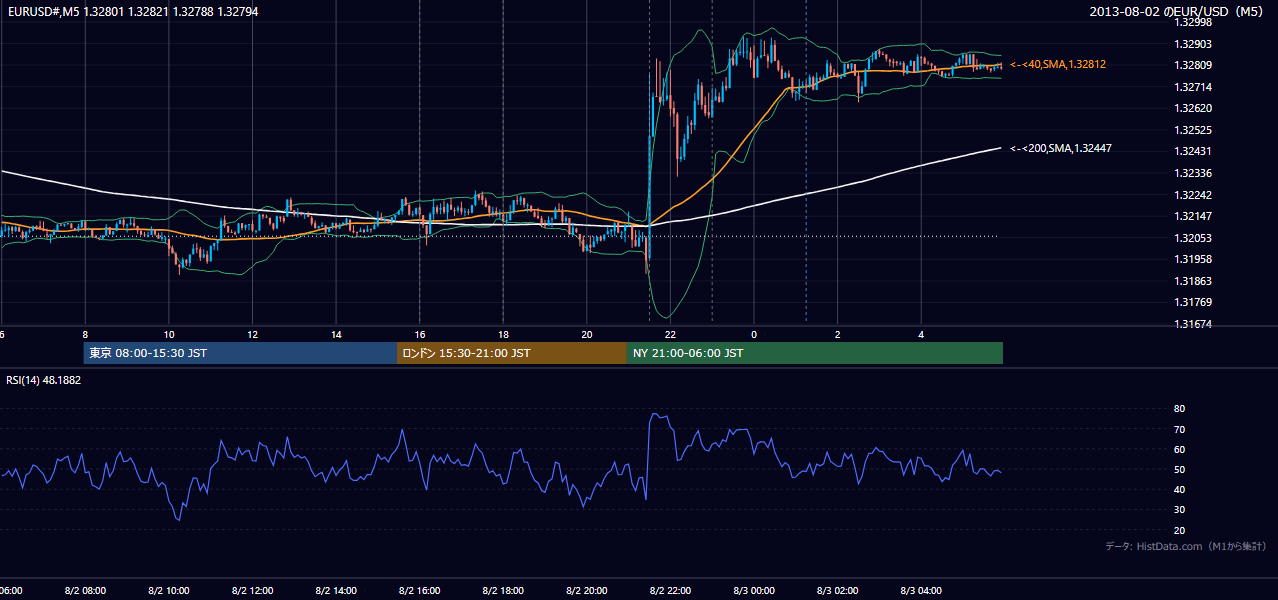Click the RSI scale value 20
Image resolution: width=1278 pixels, height=600 pixels.
(x=1179, y=530)
